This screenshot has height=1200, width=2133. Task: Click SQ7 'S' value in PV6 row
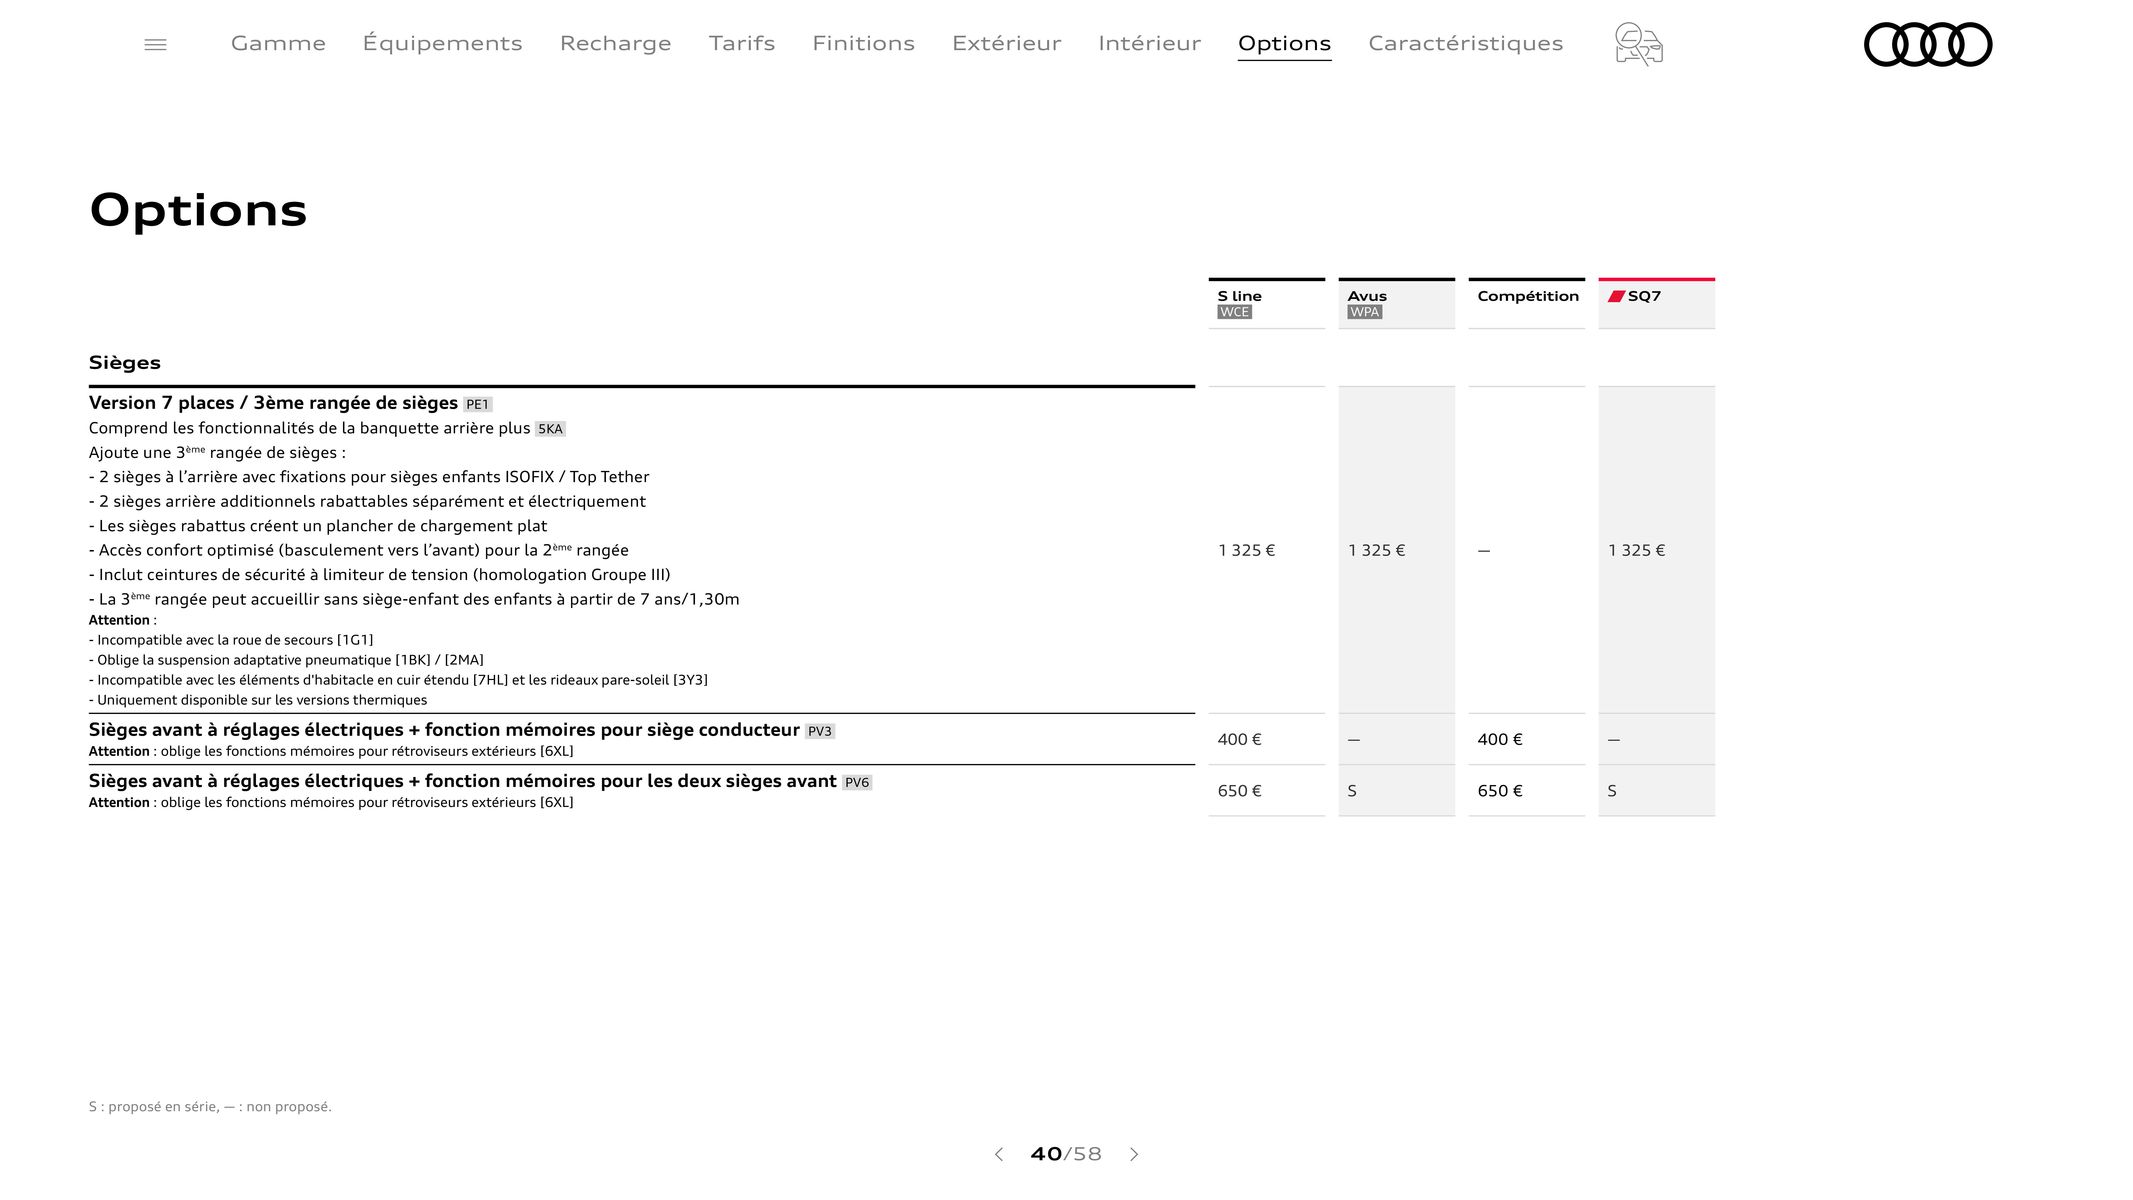tap(1612, 791)
